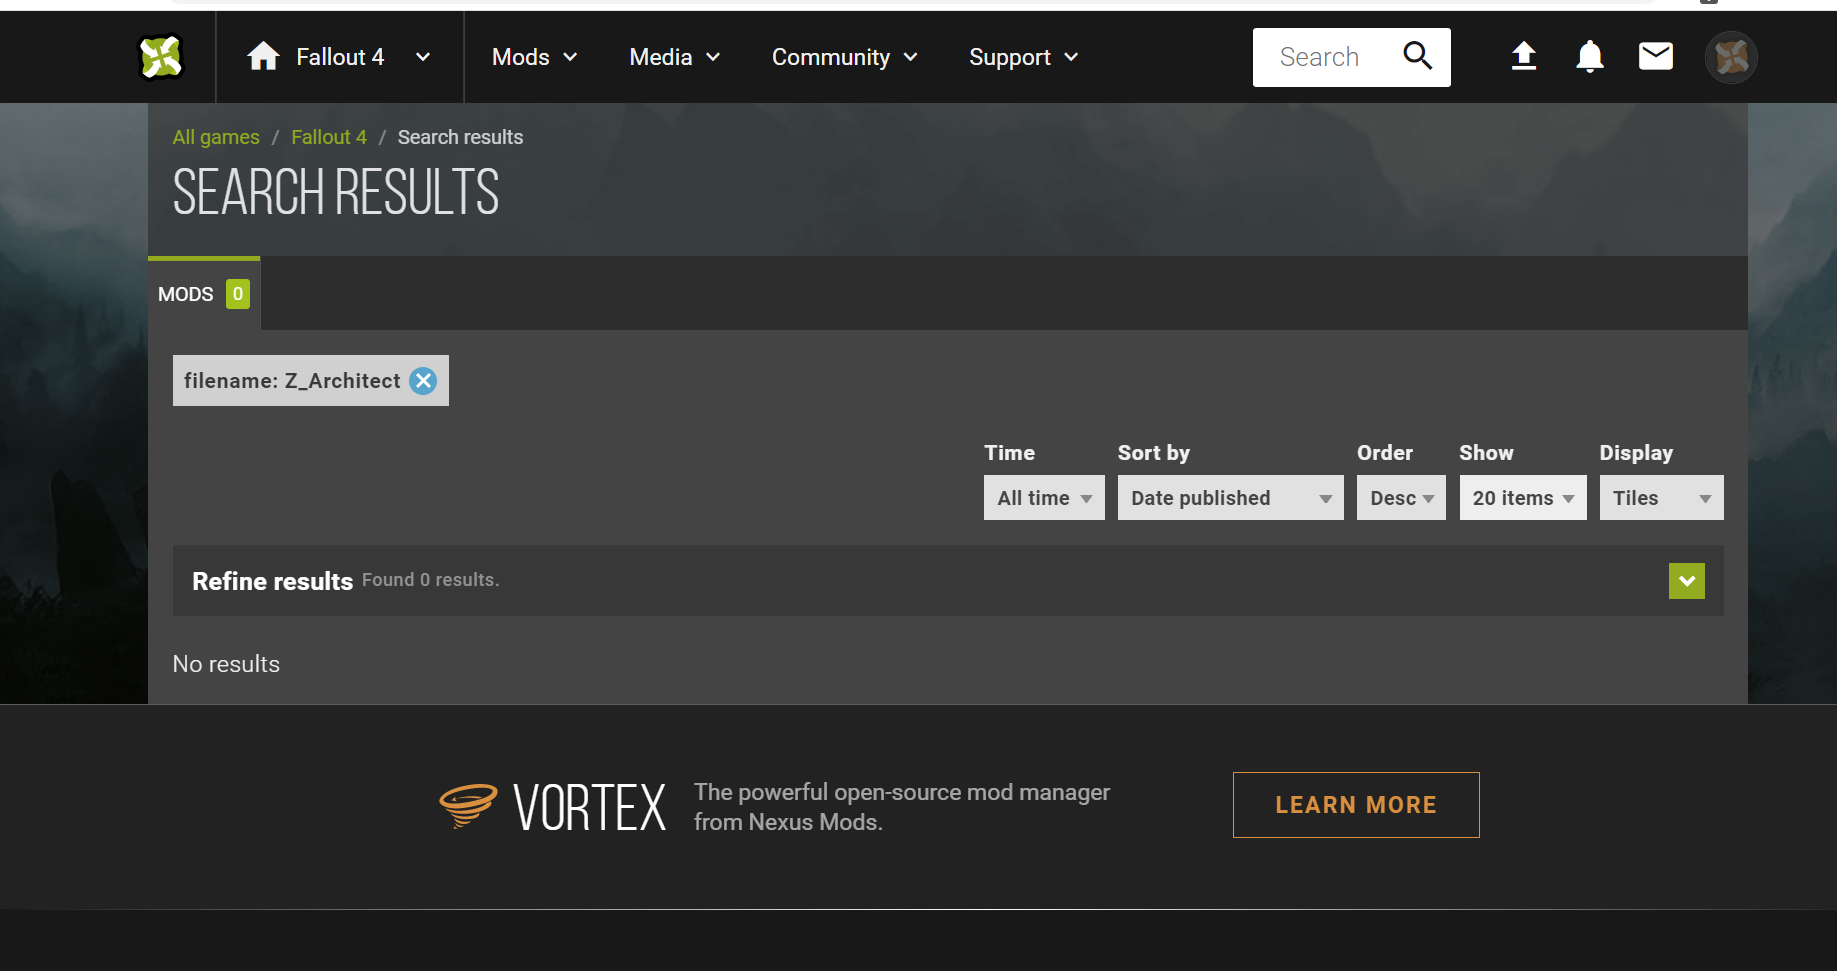Open the messages envelope icon
Image resolution: width=1837 pixels, height=971 pixels.
coord(1656,56)
